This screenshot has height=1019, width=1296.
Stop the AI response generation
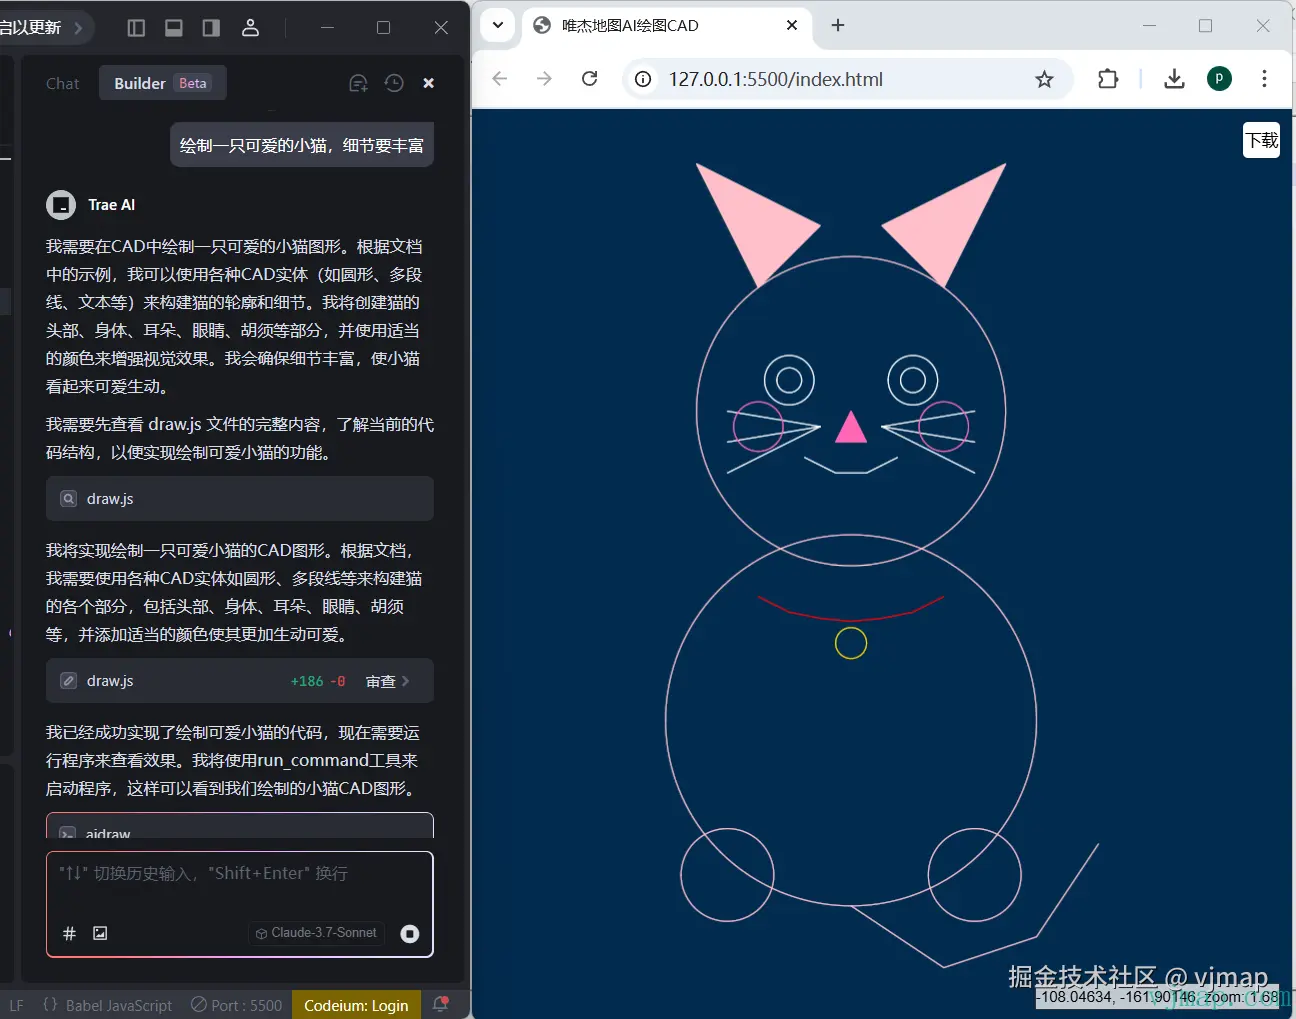point(410,934)
